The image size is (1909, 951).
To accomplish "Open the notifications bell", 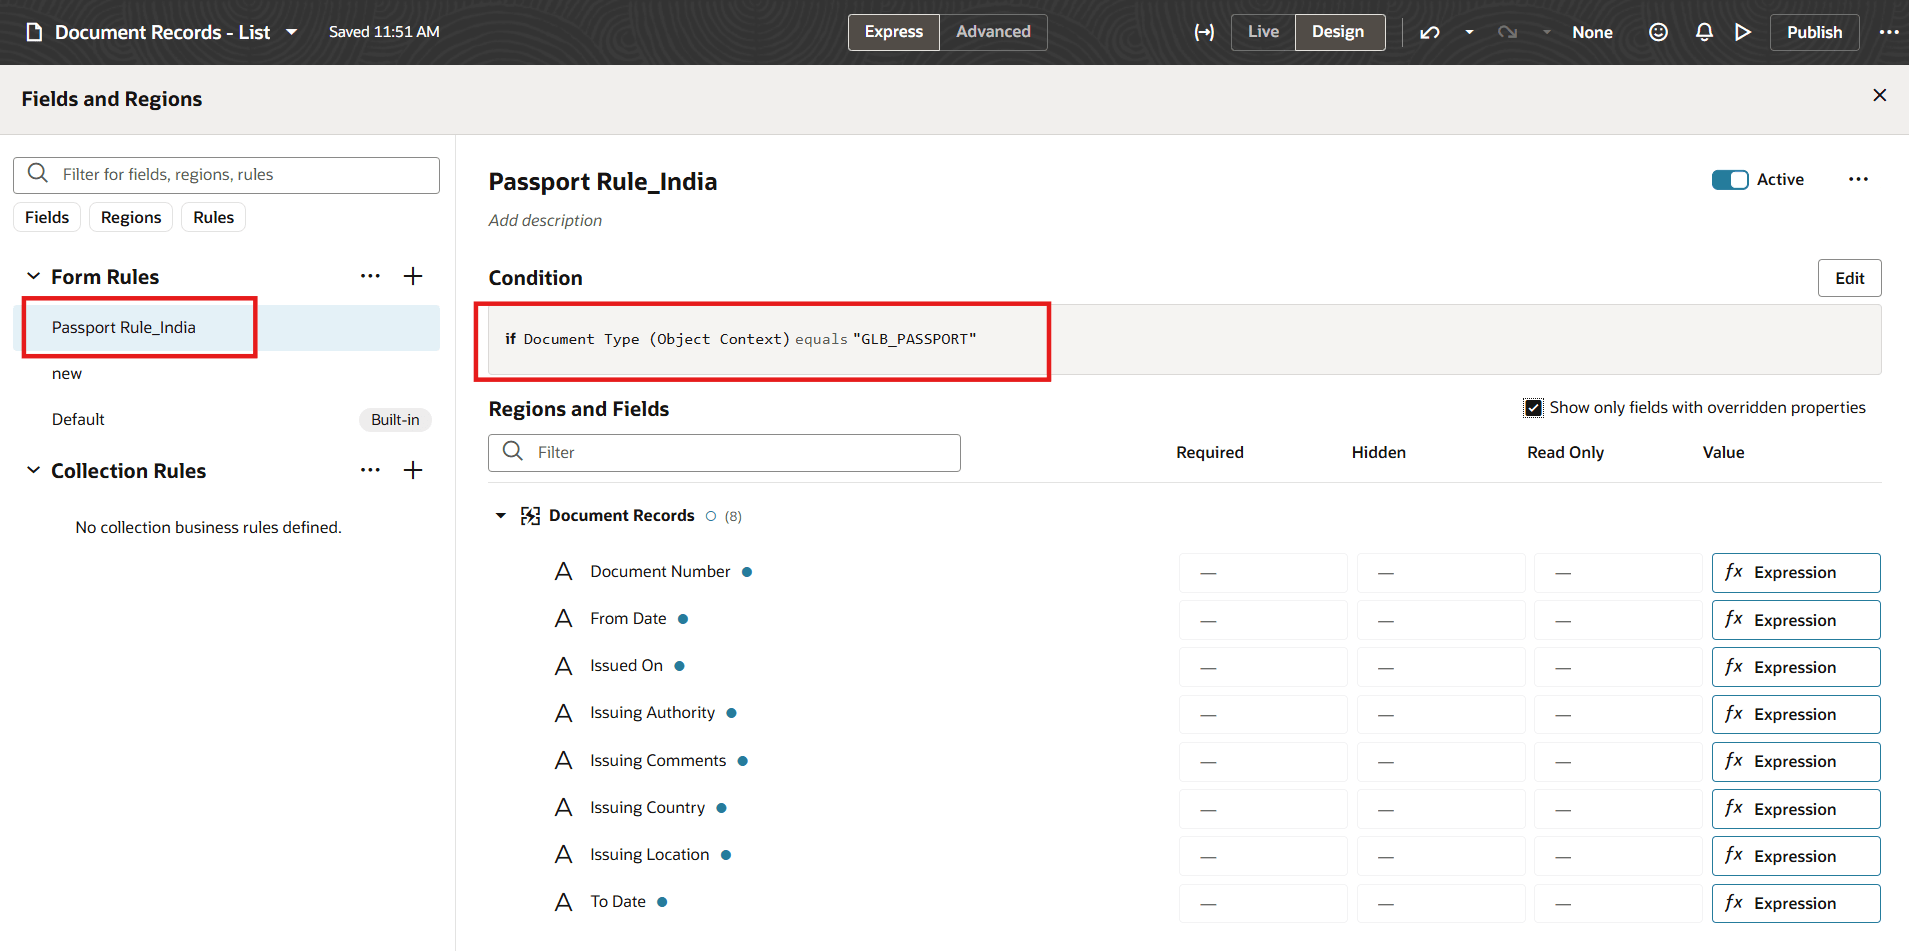I will point(1704,32).
